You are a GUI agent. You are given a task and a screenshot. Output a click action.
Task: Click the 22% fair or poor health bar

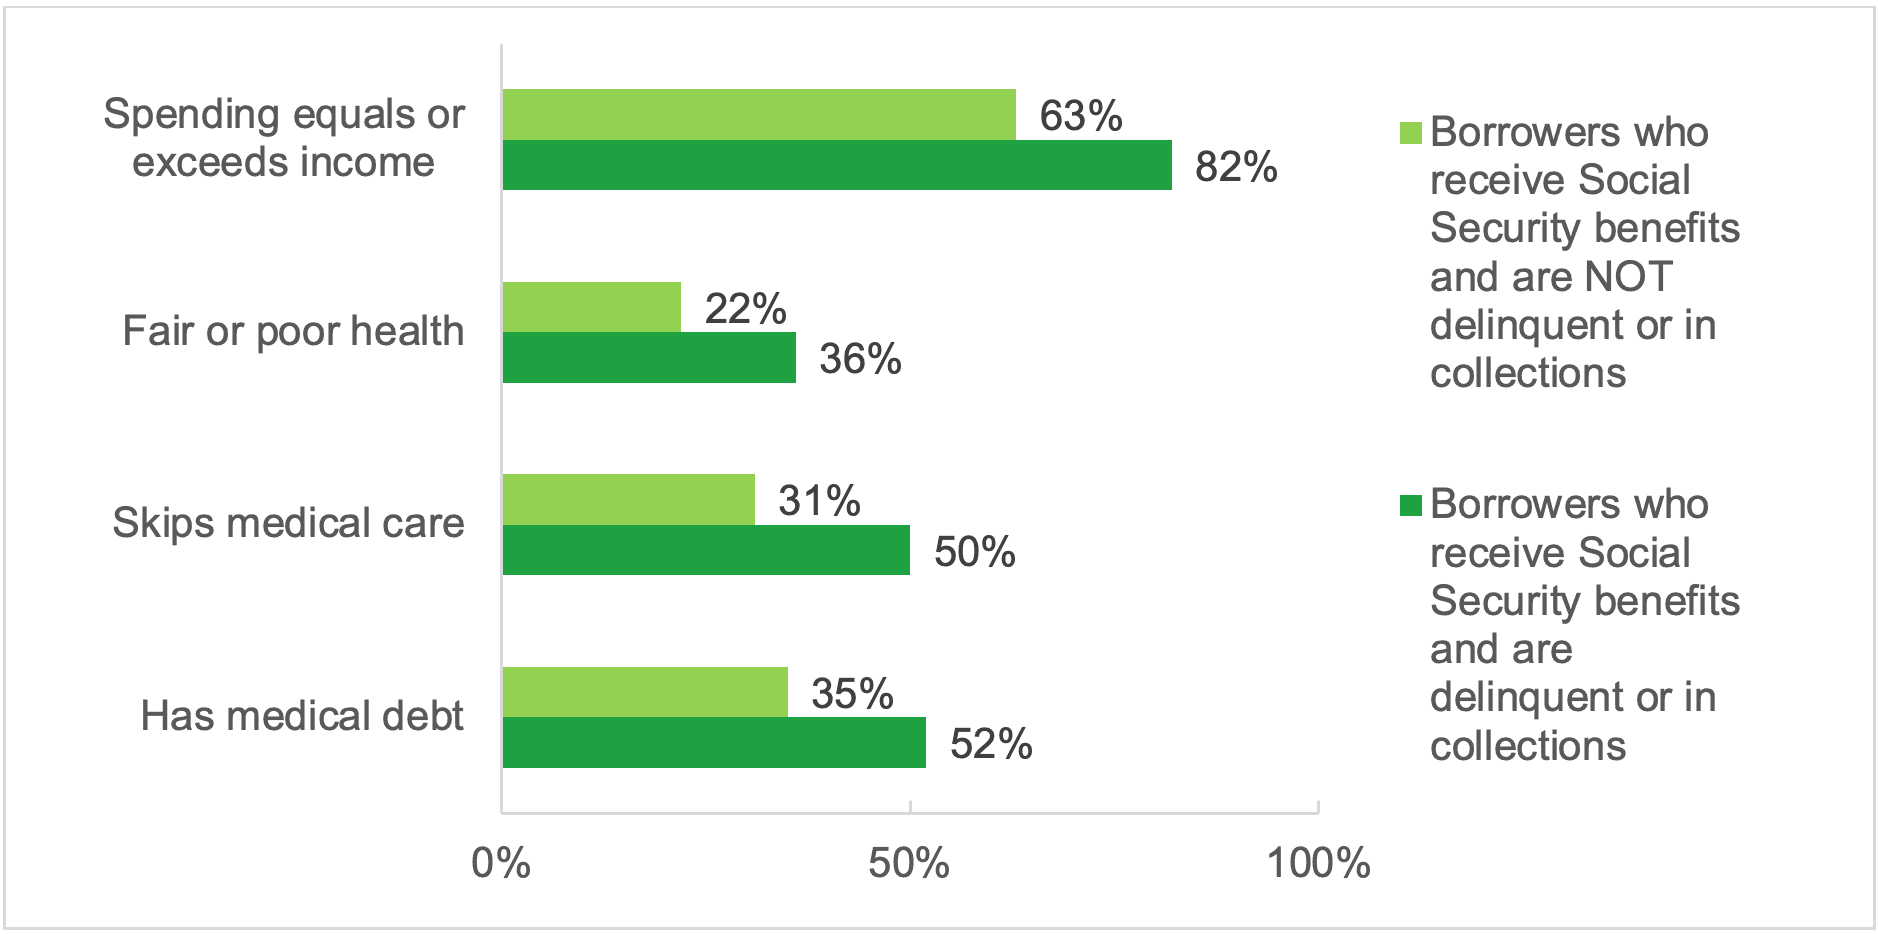592,307
